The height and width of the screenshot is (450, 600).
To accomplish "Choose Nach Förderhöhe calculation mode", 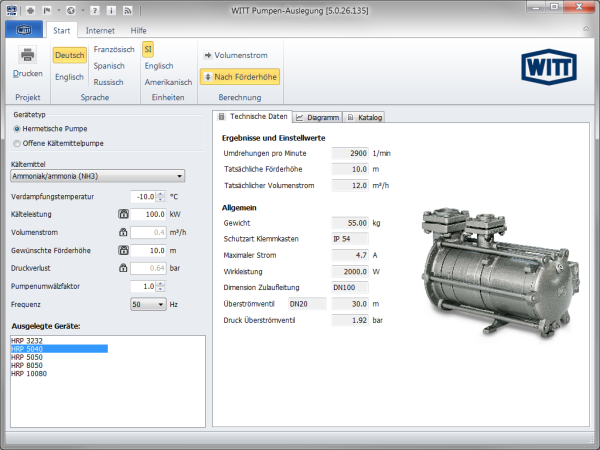I will click(x=240, y=77).
